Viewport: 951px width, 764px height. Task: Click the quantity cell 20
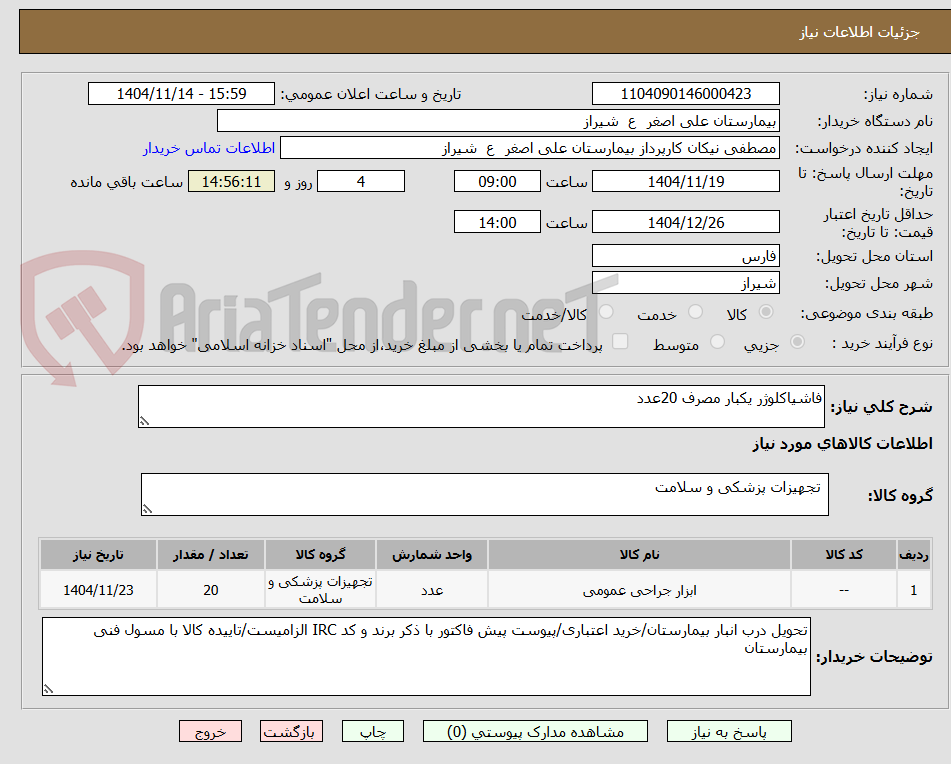pyautogui.click(x=210, y=590)
